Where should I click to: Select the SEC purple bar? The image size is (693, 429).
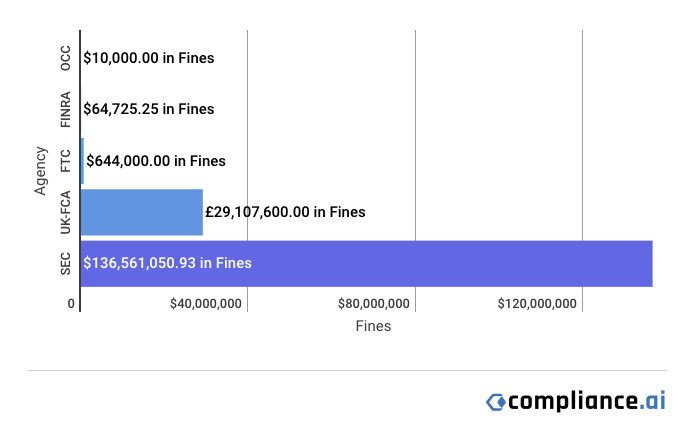coord(366,264)
